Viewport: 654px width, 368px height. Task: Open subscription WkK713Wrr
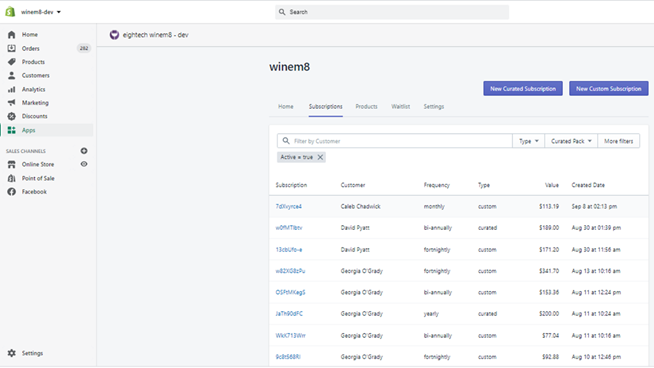[x=291, y=335]
